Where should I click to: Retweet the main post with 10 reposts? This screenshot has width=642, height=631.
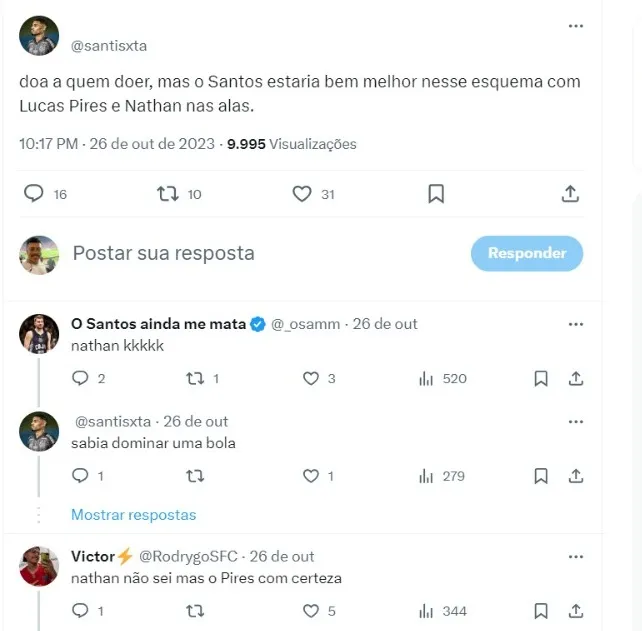[168, 194]
